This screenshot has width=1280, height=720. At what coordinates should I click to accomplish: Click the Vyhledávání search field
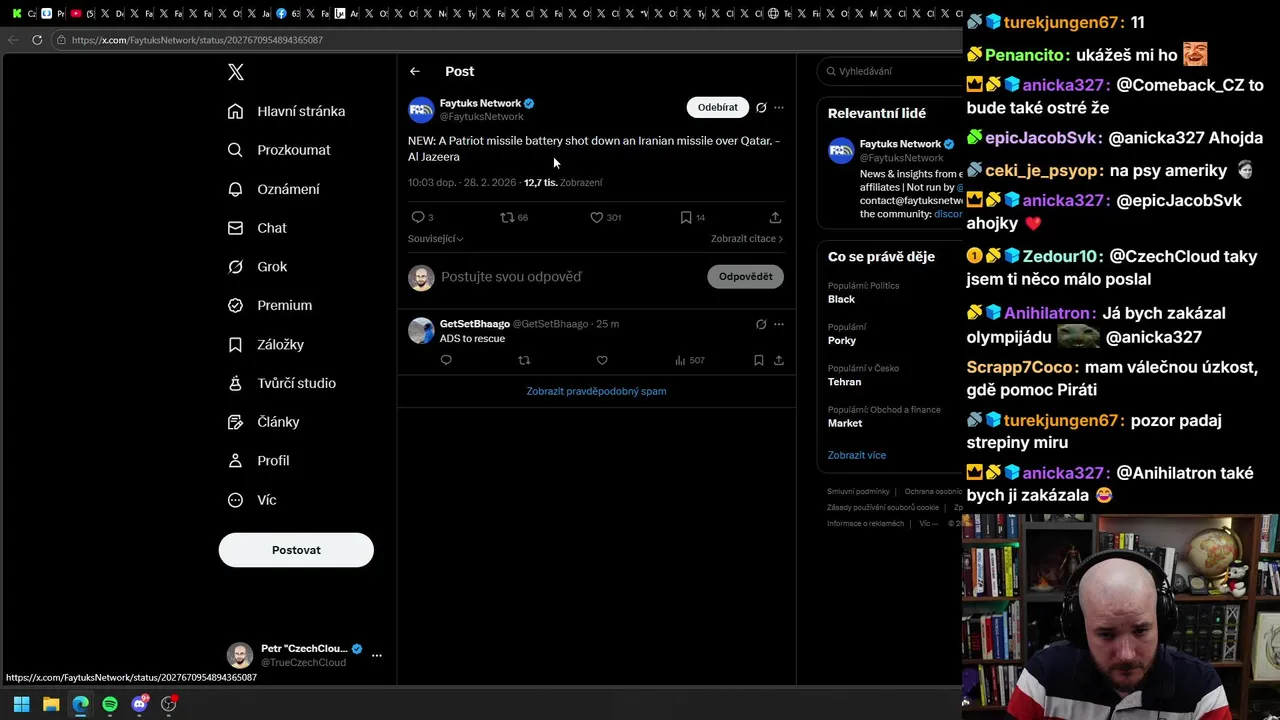click(890, 71)
